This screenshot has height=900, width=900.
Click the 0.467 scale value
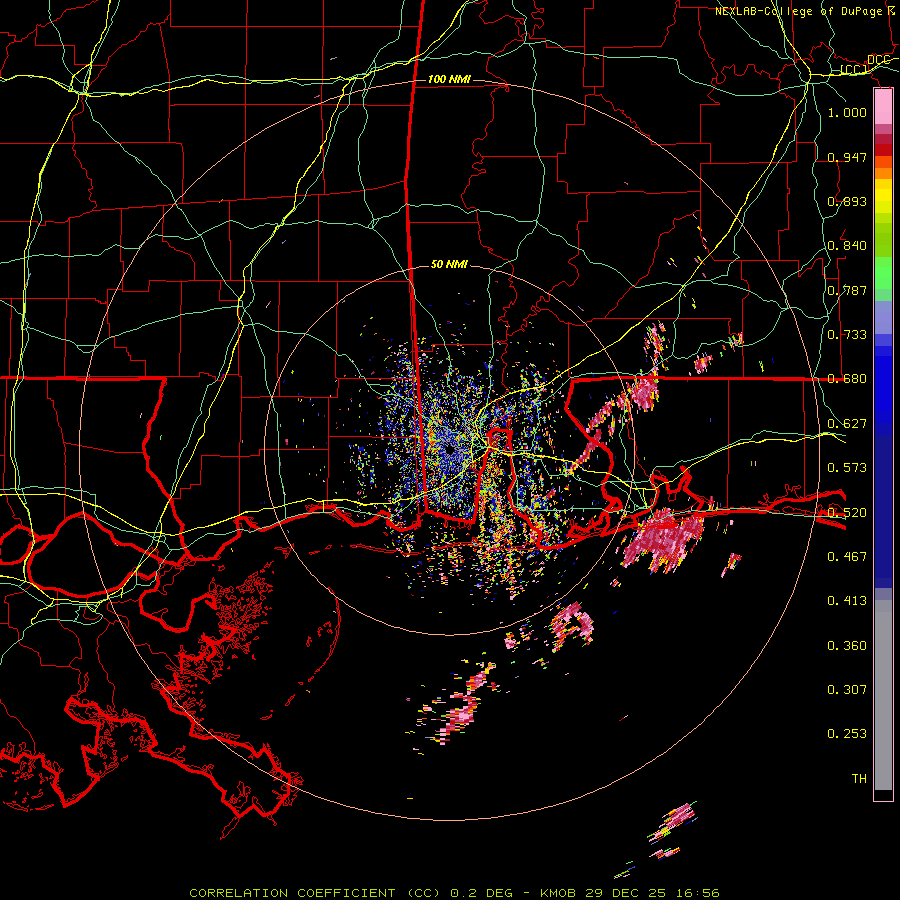(847, 556)
